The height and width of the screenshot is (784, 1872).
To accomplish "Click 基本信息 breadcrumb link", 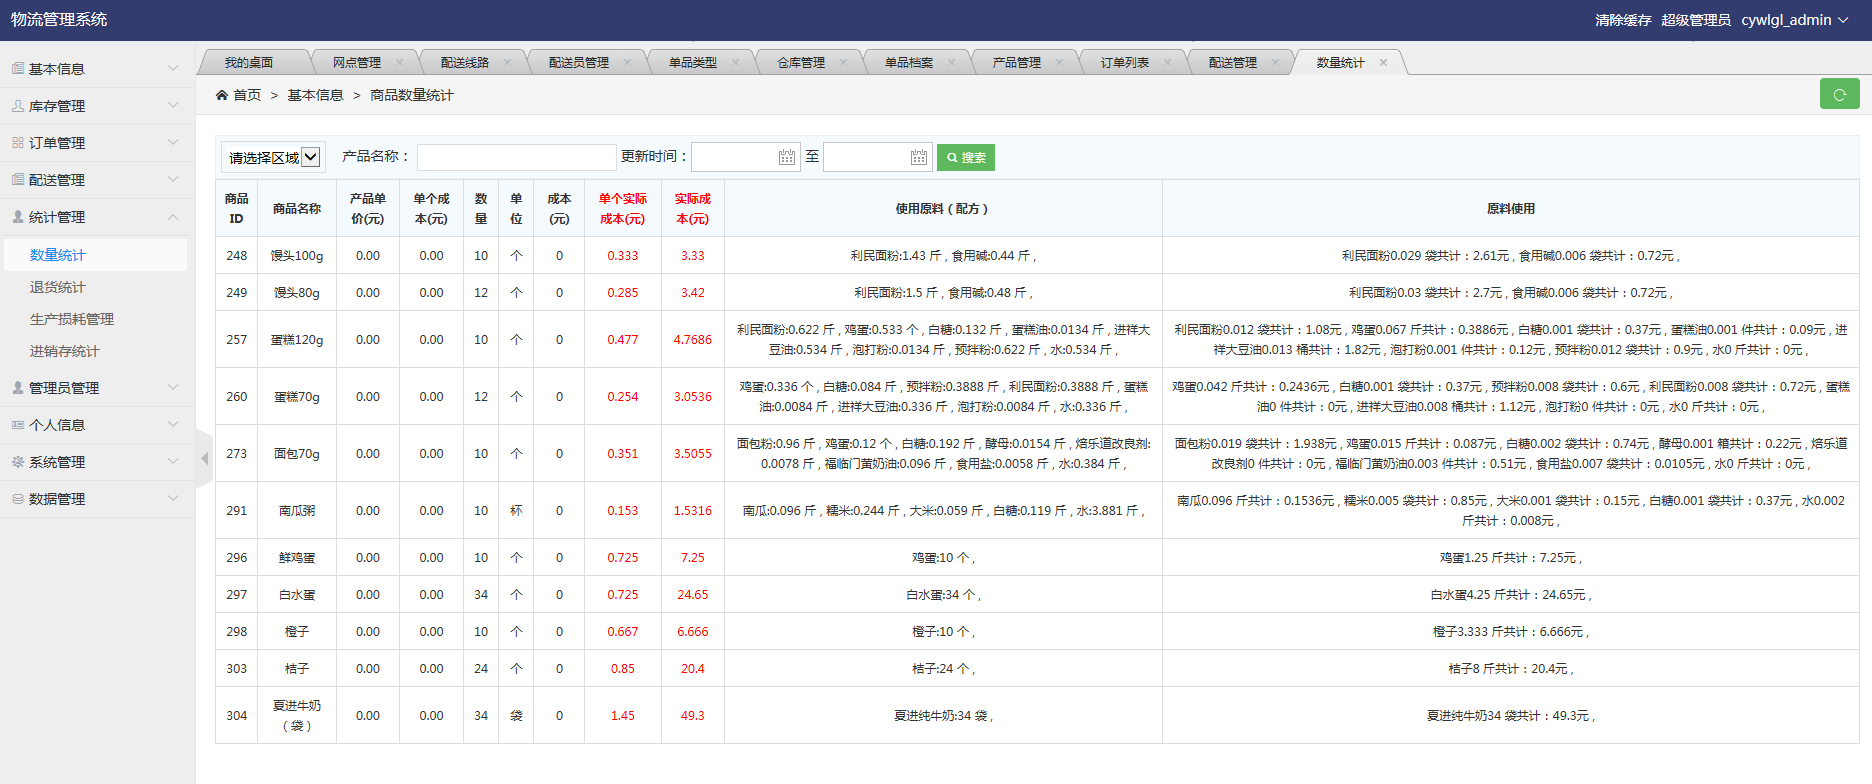I will click(x=315, y=95).
